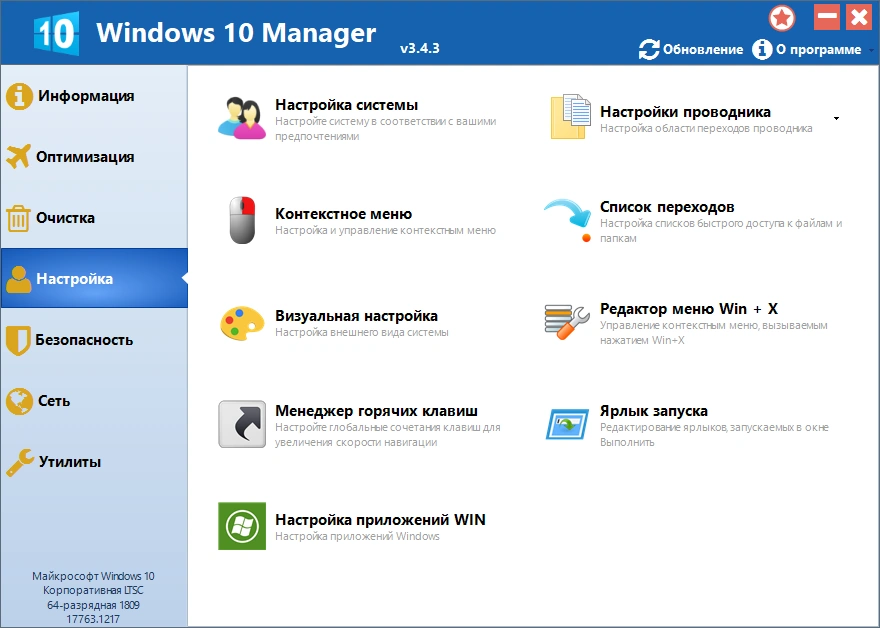Minimize the Windows 10 Manager window
Image resolution: width=880 pixels, height=628 pixels.
click(827, 17)
